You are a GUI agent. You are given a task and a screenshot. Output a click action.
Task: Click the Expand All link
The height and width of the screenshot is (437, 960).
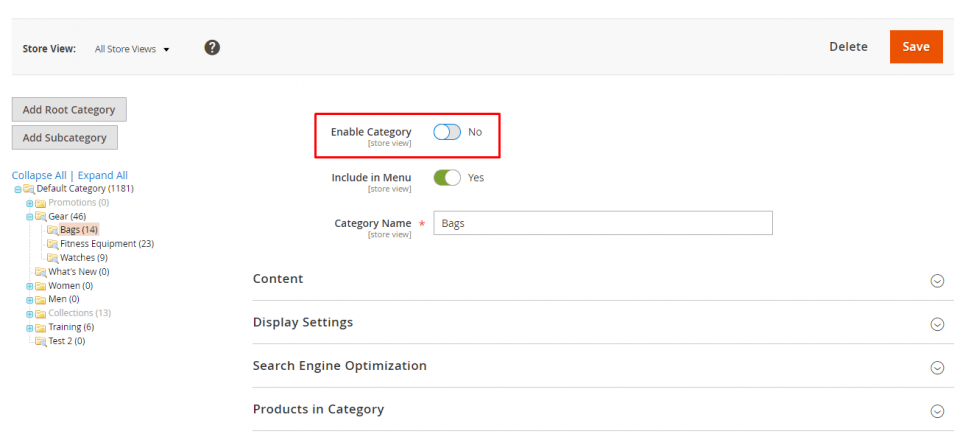tap(103, 175)
